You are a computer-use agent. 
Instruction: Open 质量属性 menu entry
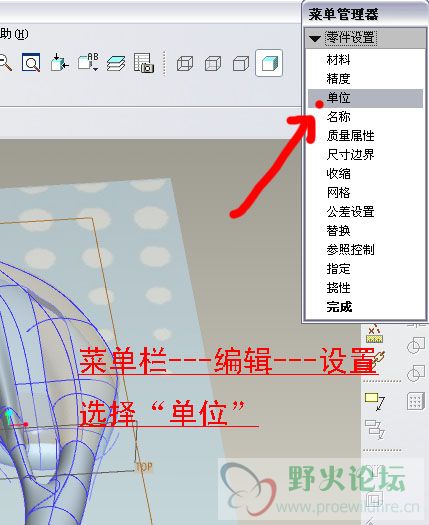(350, 136)
